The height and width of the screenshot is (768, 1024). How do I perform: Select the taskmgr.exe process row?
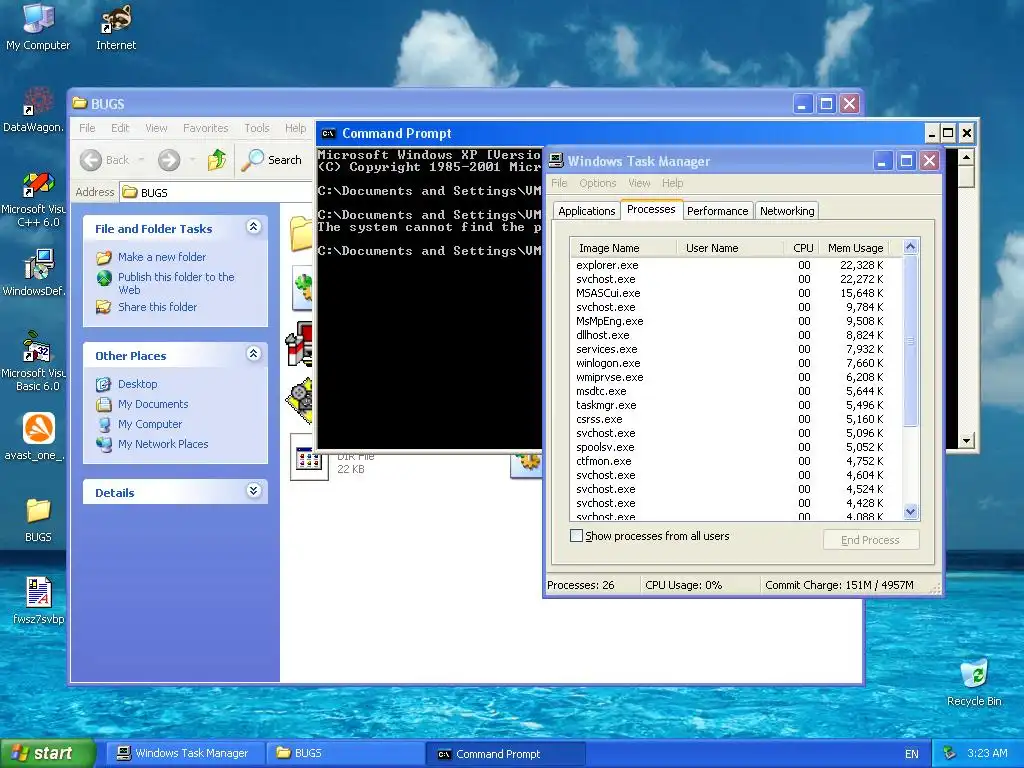tap(736, 405)
